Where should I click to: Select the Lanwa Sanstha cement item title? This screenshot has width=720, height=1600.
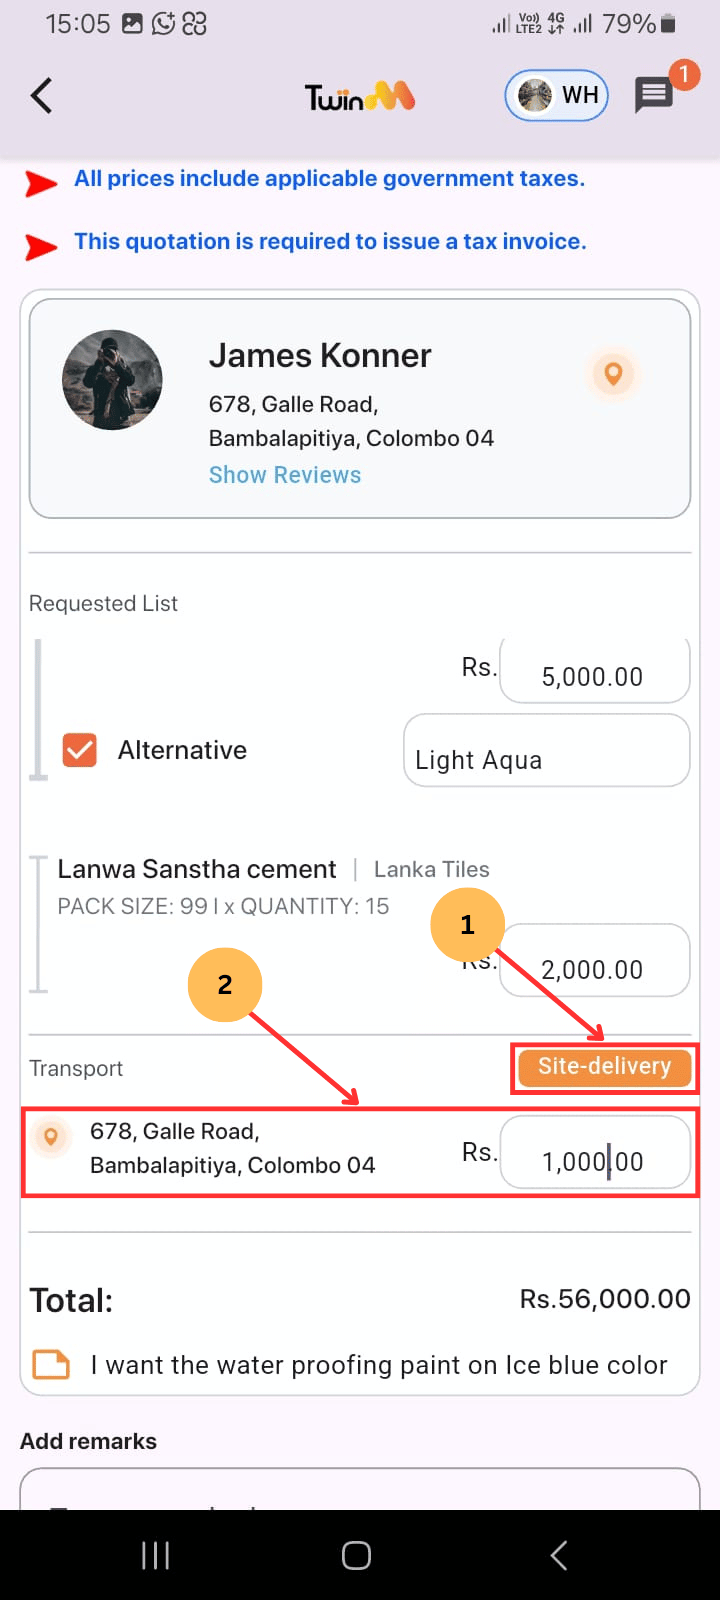click(x=197, y=869)
